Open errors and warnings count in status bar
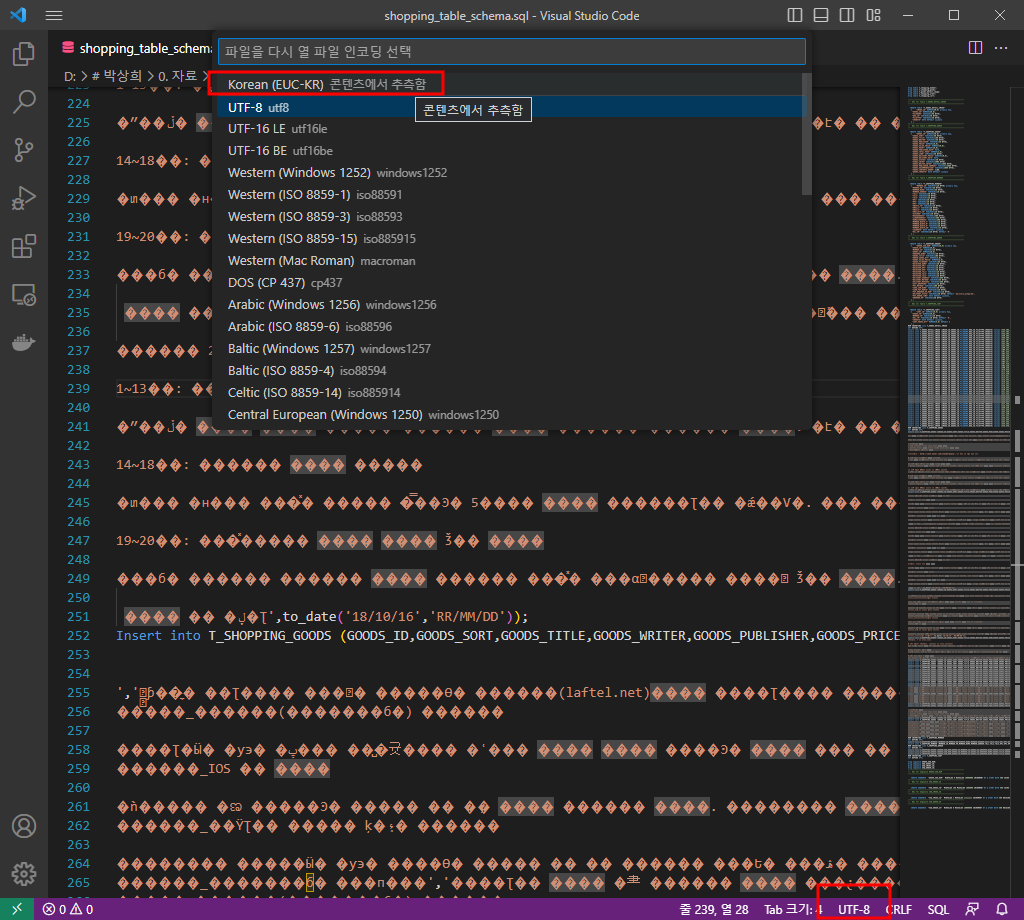 coord(68,909)
